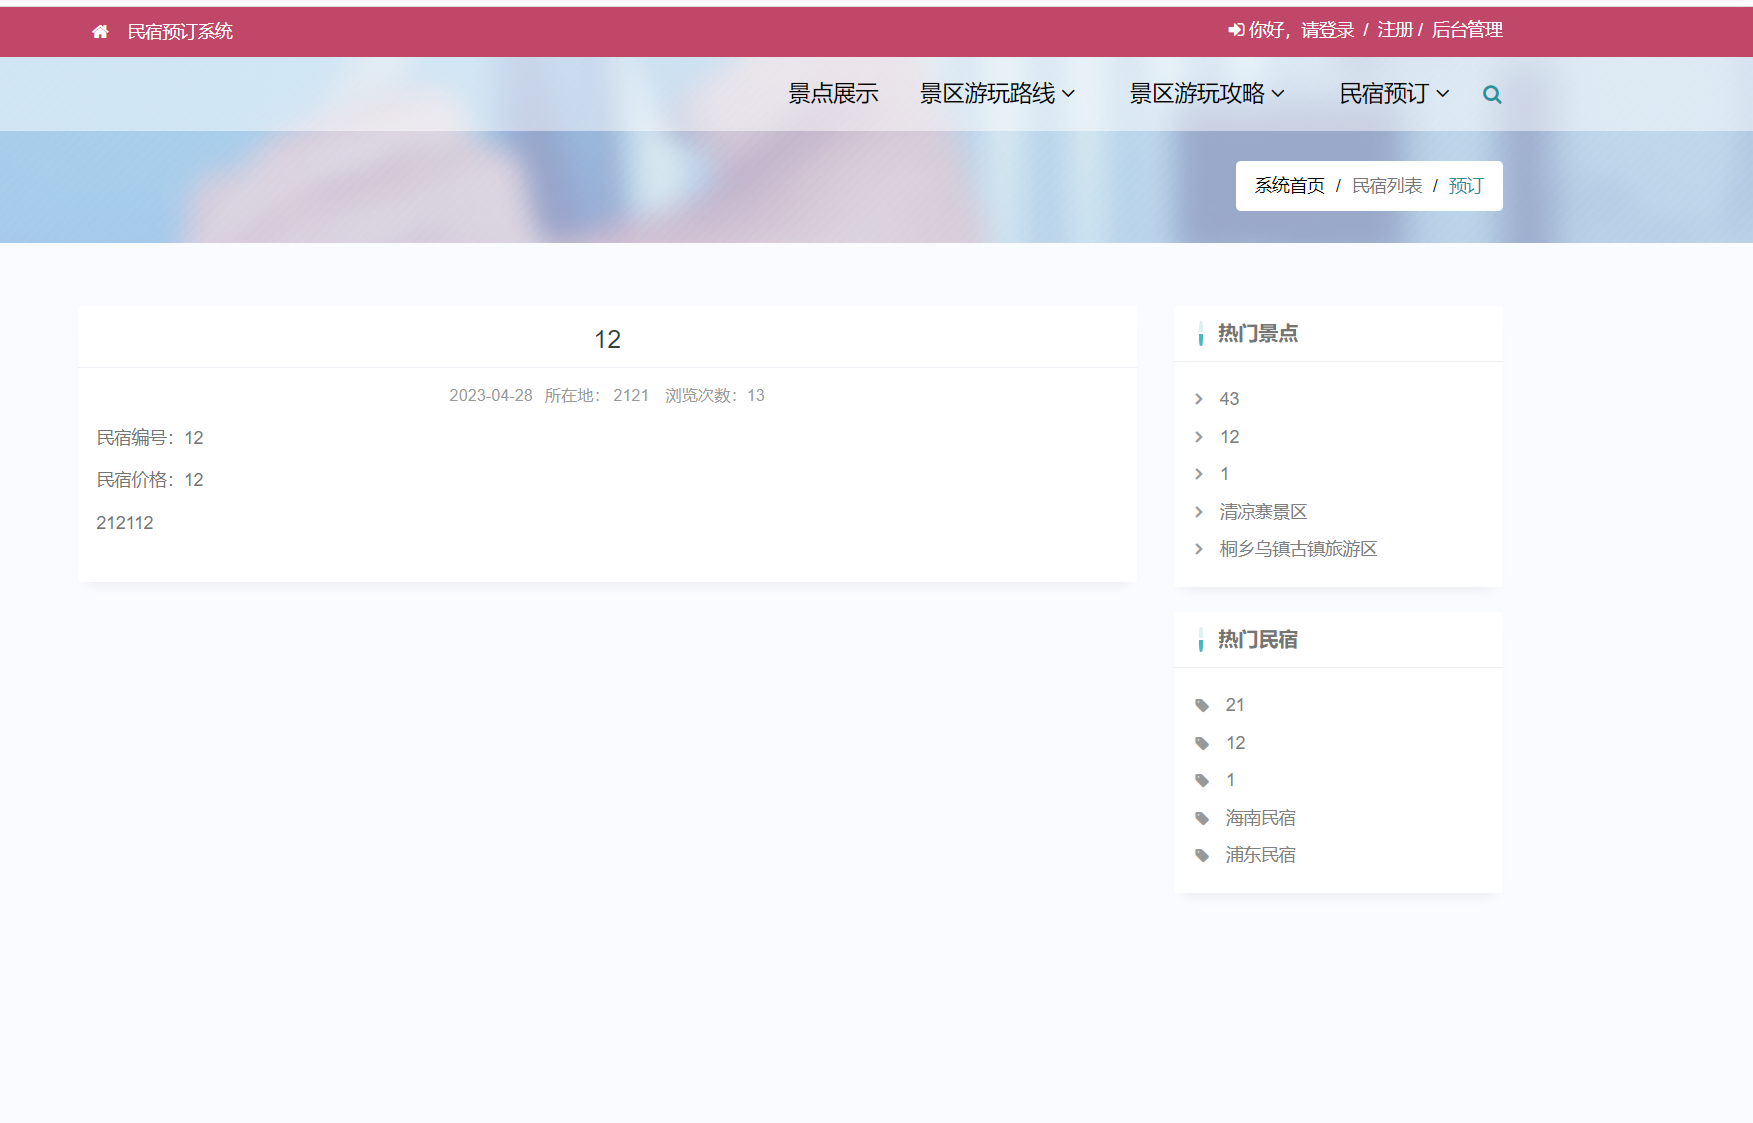
Task: Click the 热门景点 panel header icon
Action: [1200, 333]
